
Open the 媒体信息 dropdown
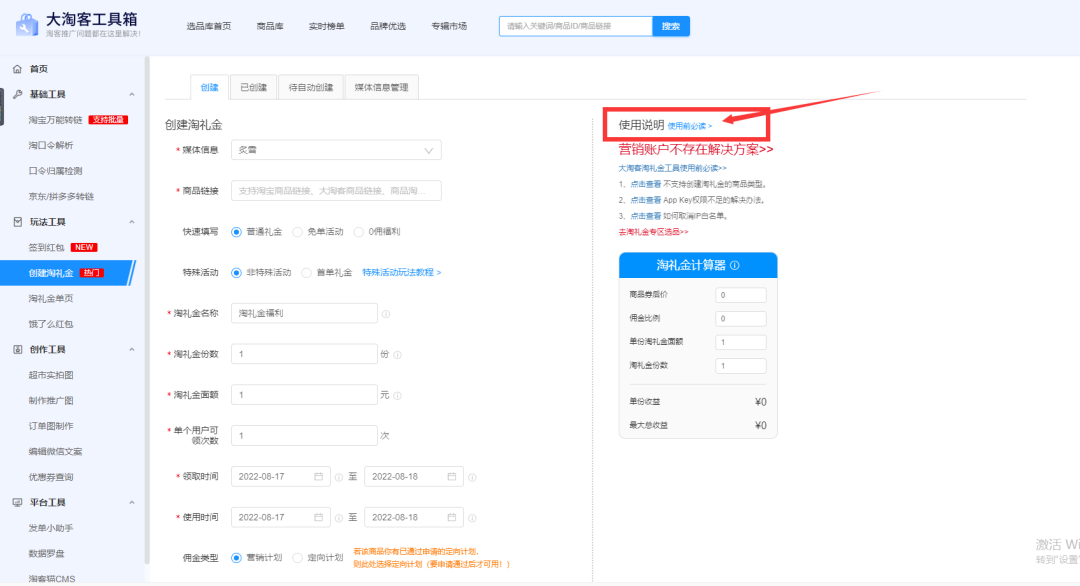335,150
